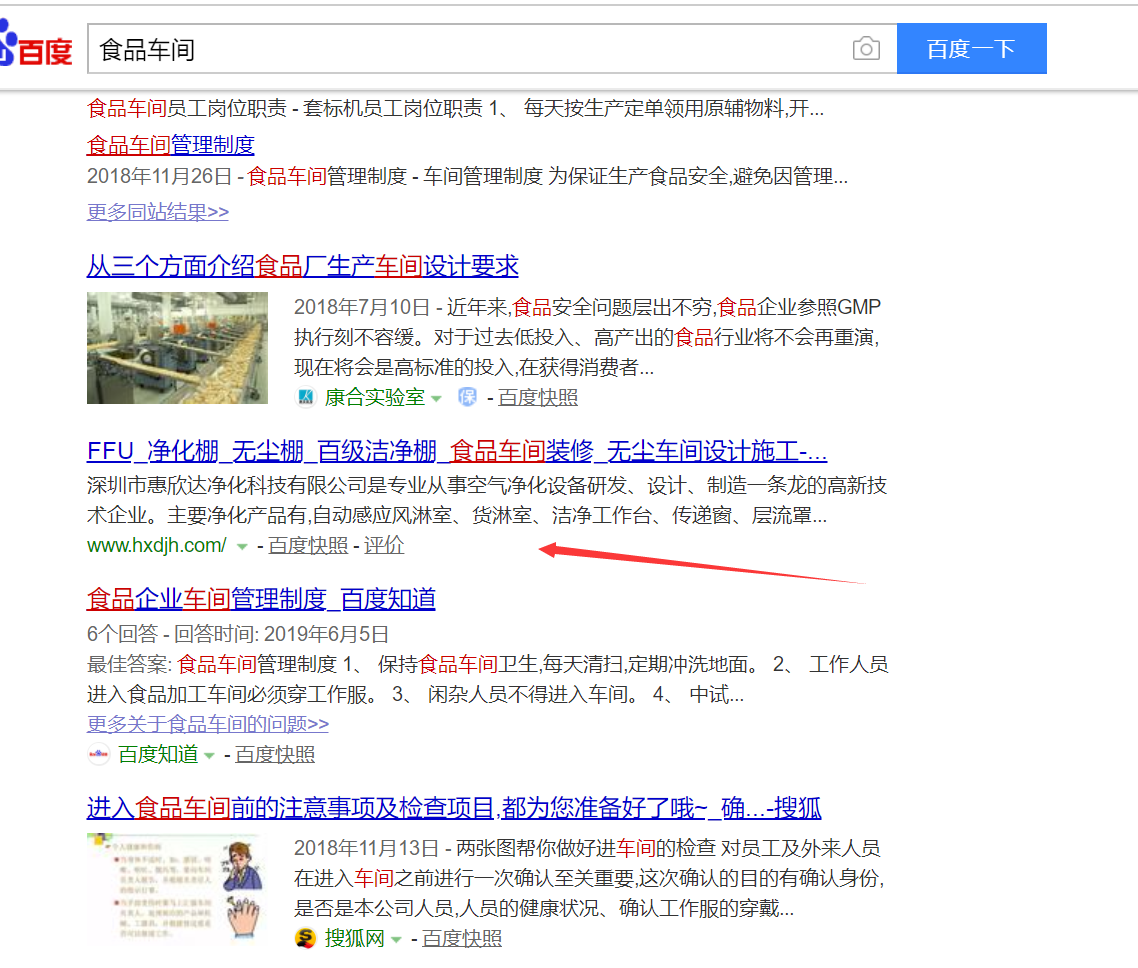The height and width of the screenshot is (968, 1138).
Task: Click the Baidu logo
Action: [x=35, y=44]
